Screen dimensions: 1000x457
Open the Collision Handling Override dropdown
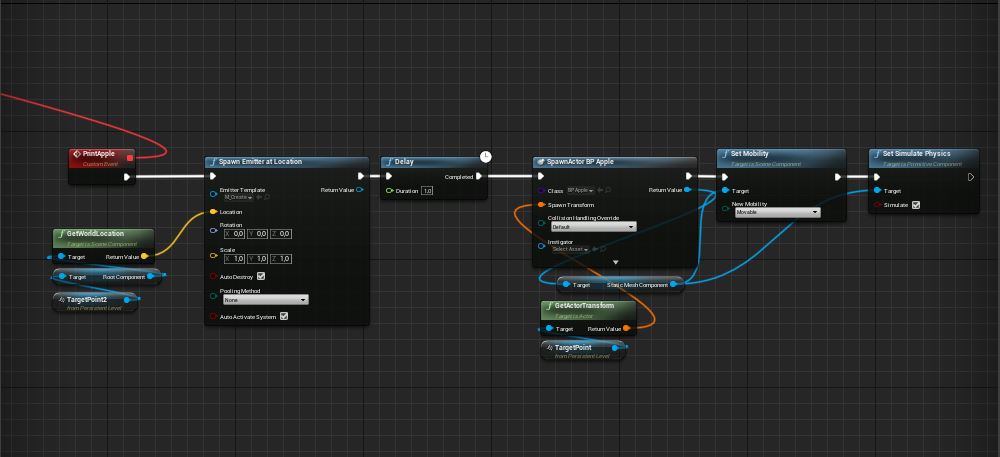(593, 227)
